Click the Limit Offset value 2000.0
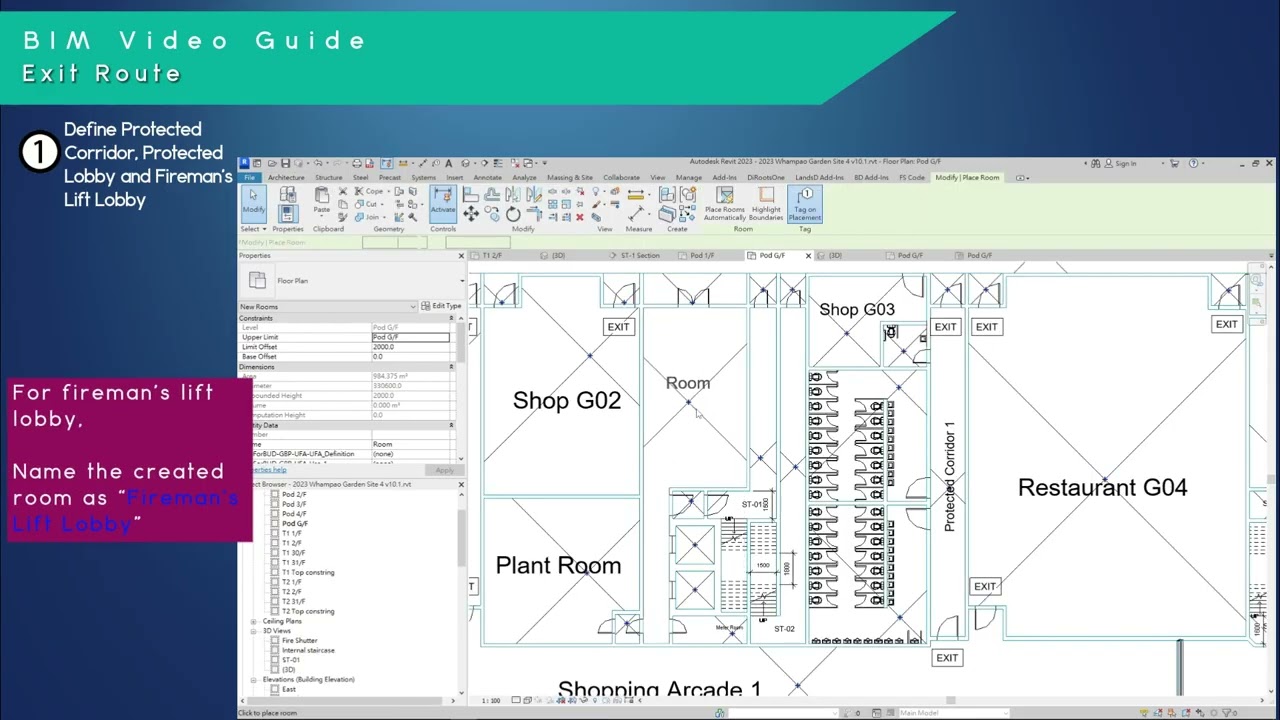Image resolution: width=1280 pixels, height=720 pixels. click(411, 347)
